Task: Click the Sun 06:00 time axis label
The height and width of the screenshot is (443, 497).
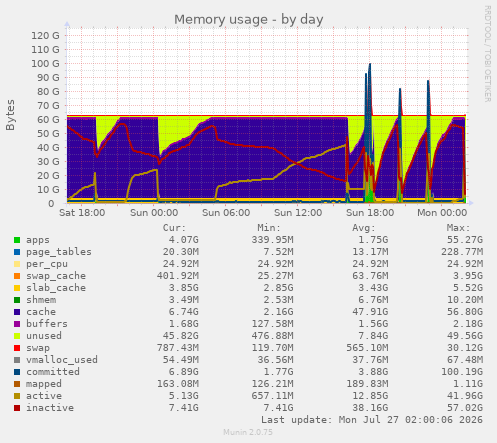Action: pyautogui.click(x=226, y=213)
